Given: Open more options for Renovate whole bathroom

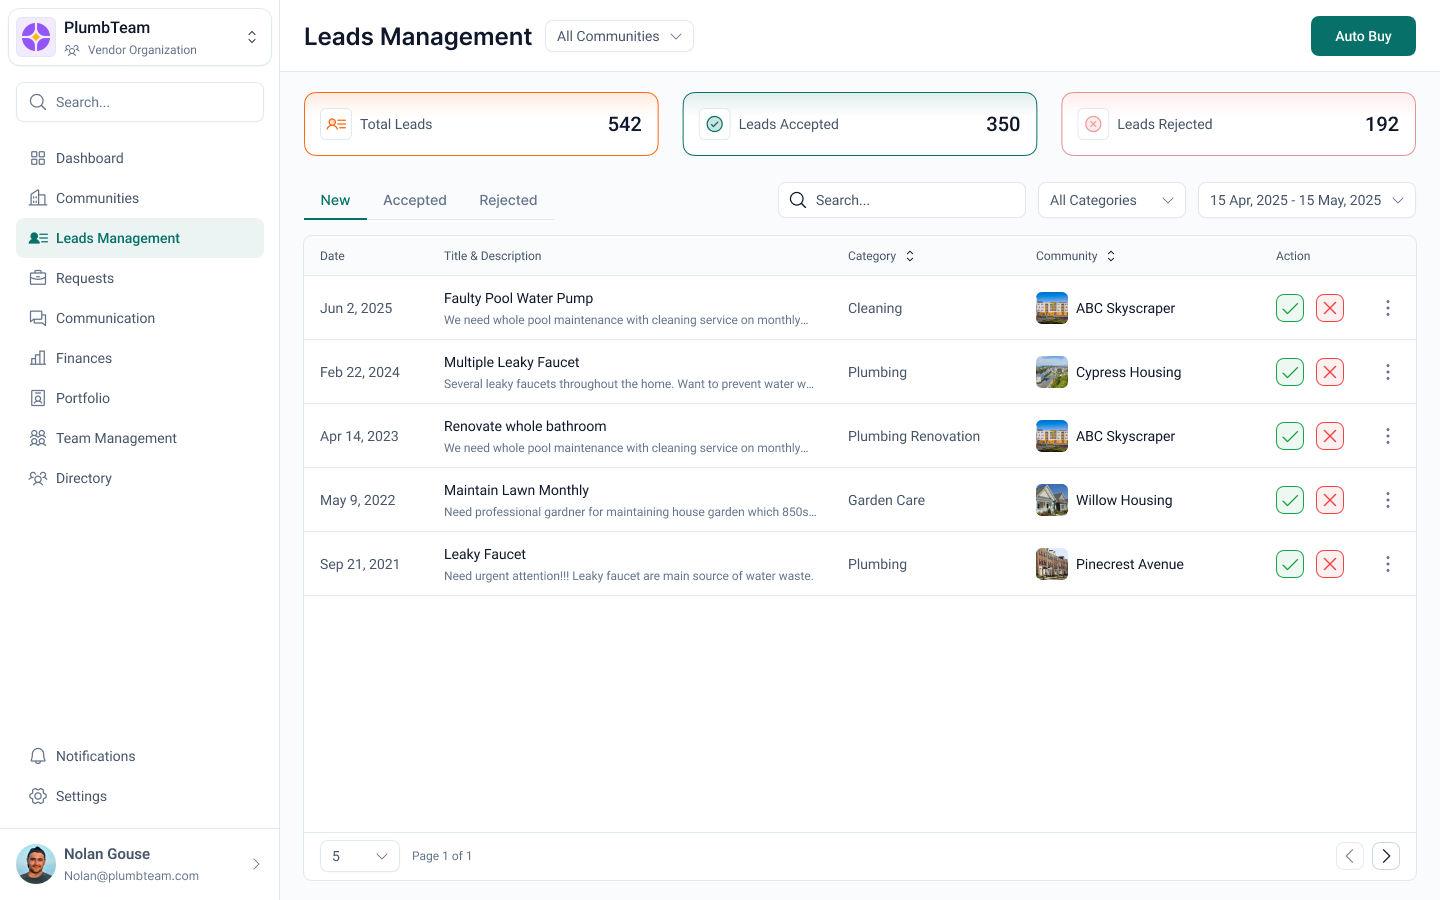Looking at the screenshot, I should click(1387, 436).
